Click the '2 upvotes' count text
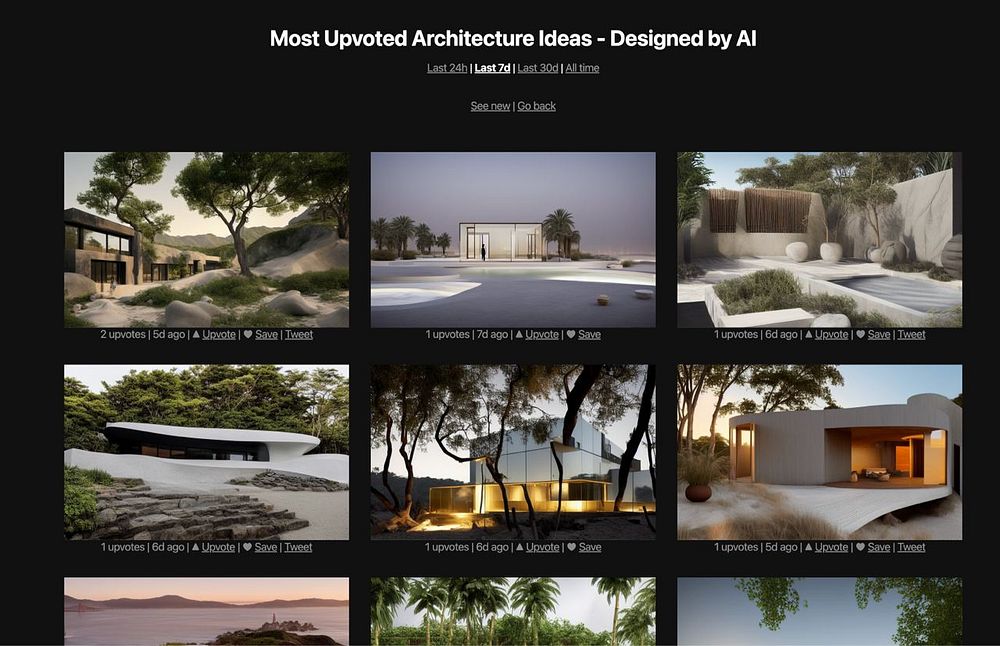 click(x=123, y=334)
